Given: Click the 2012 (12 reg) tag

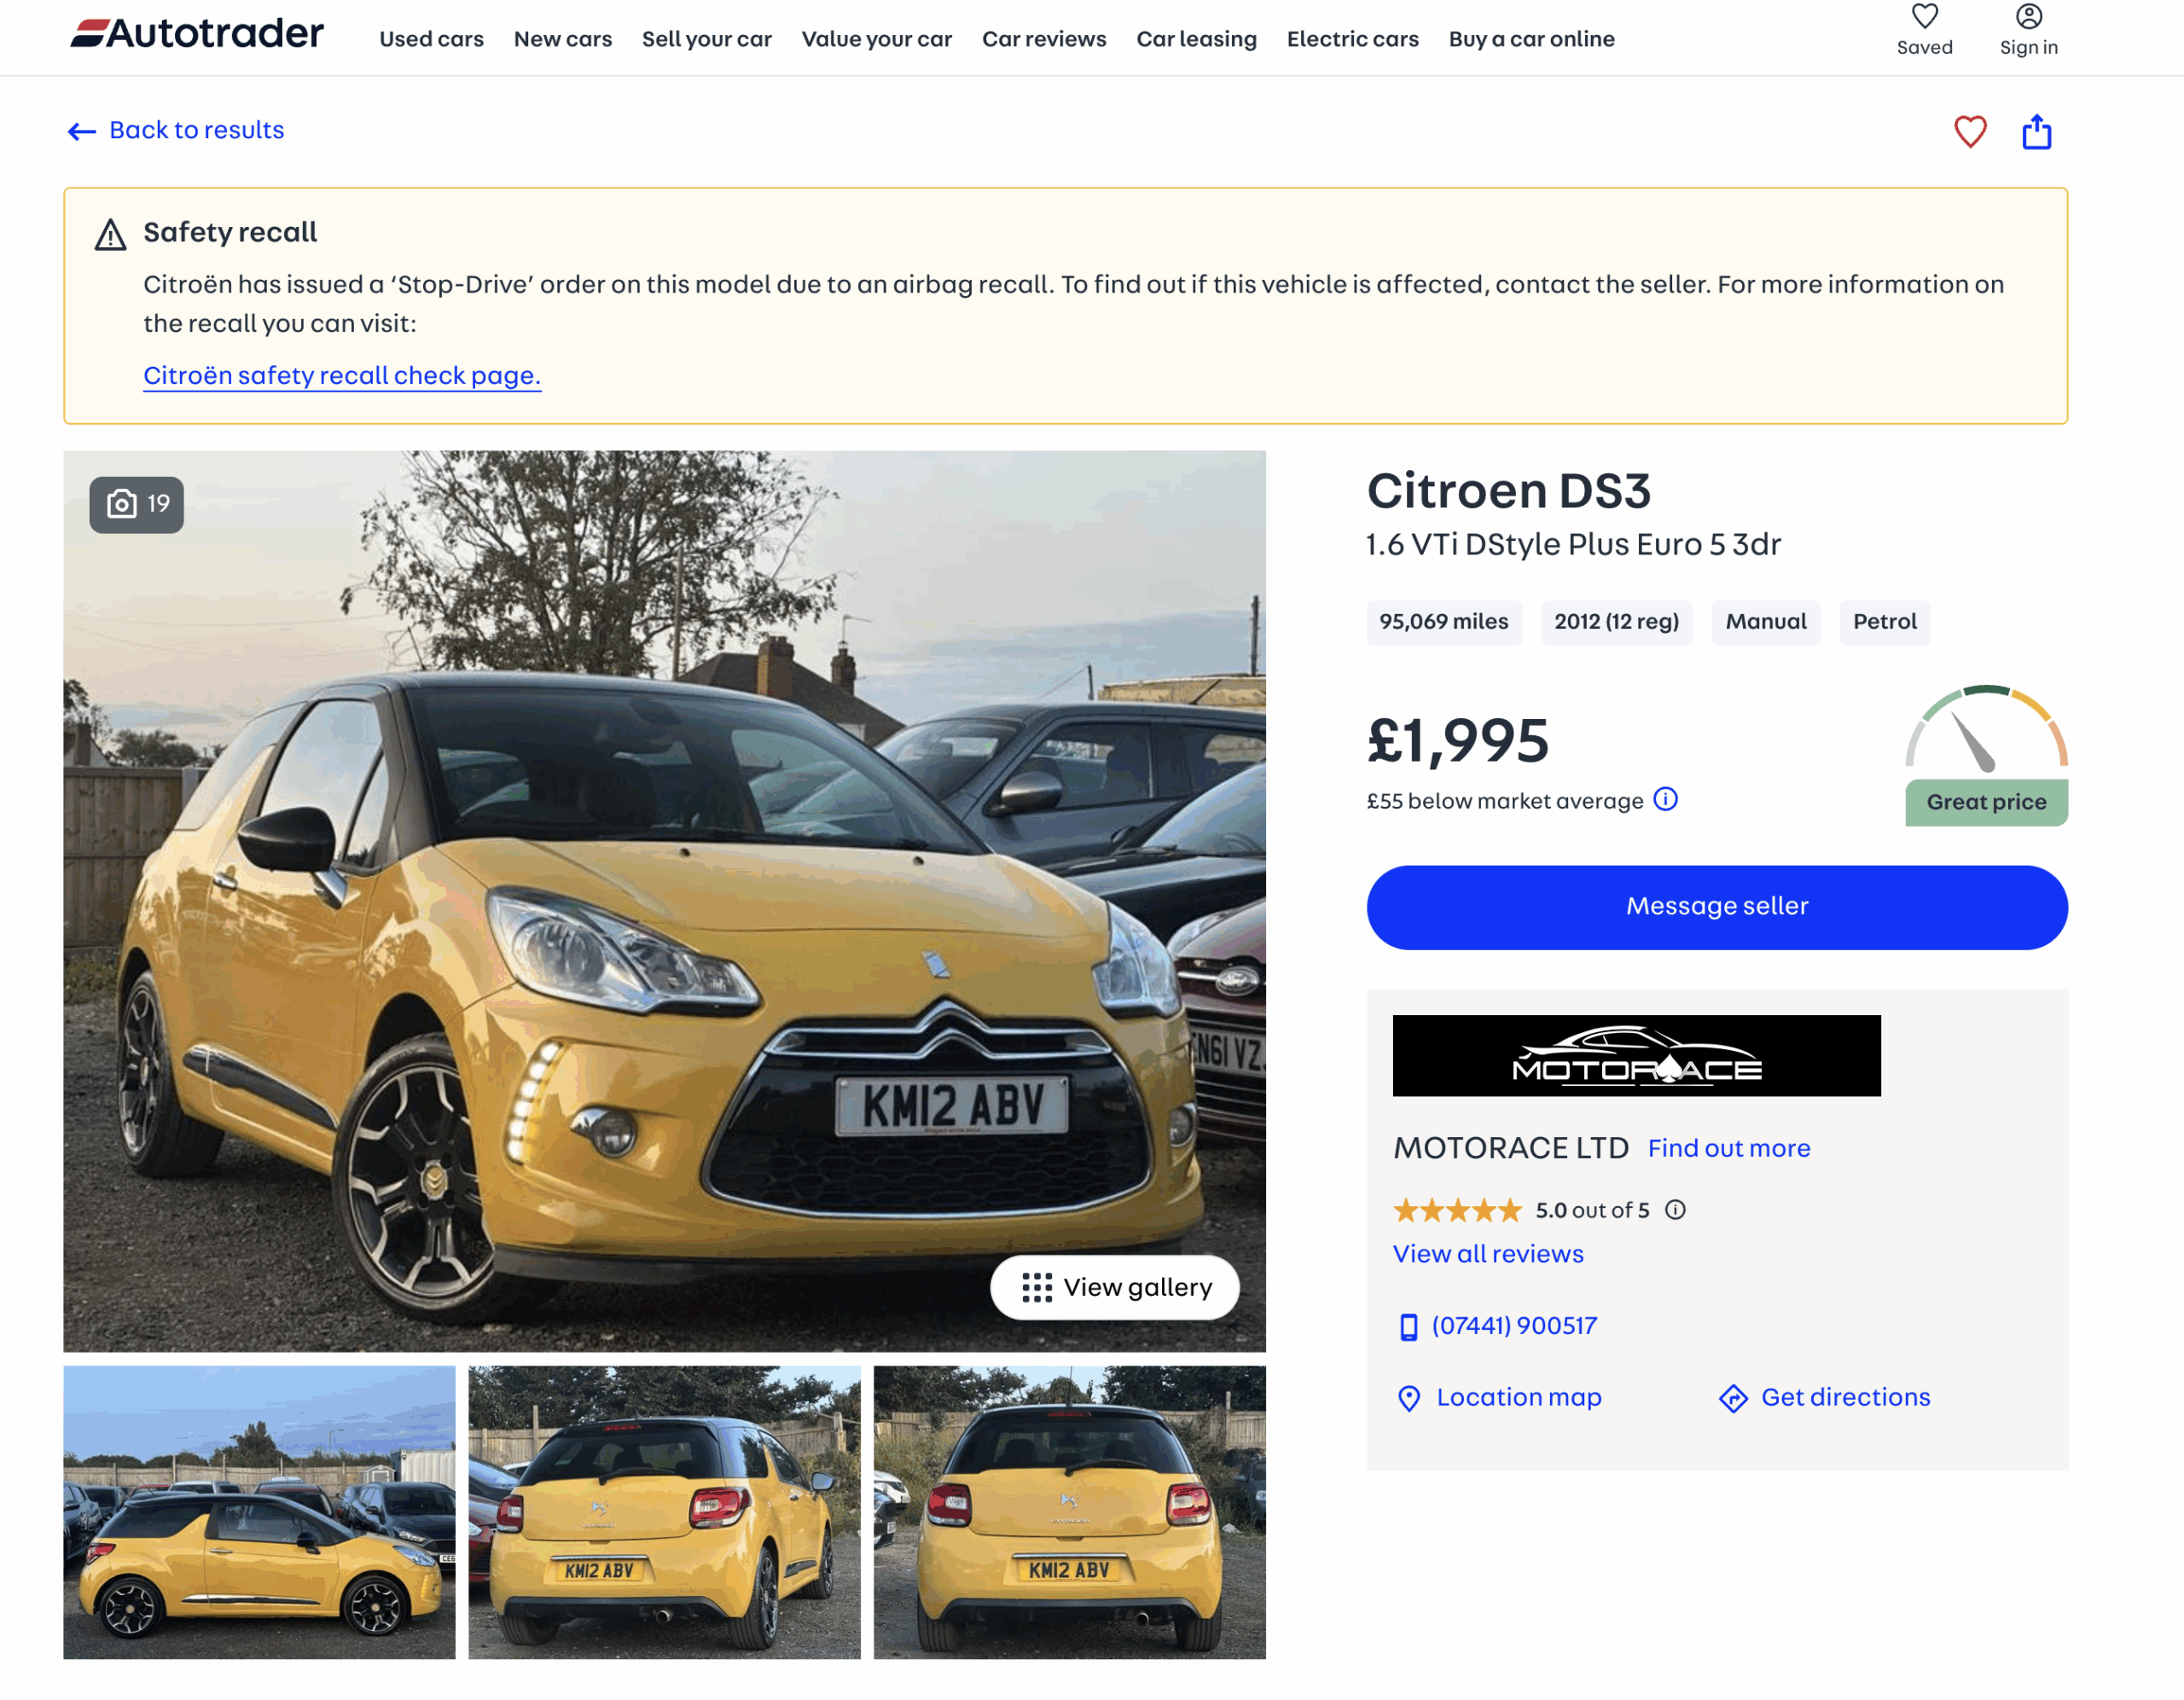Looking at the screenshot, I should click(x=1616, y=622).
